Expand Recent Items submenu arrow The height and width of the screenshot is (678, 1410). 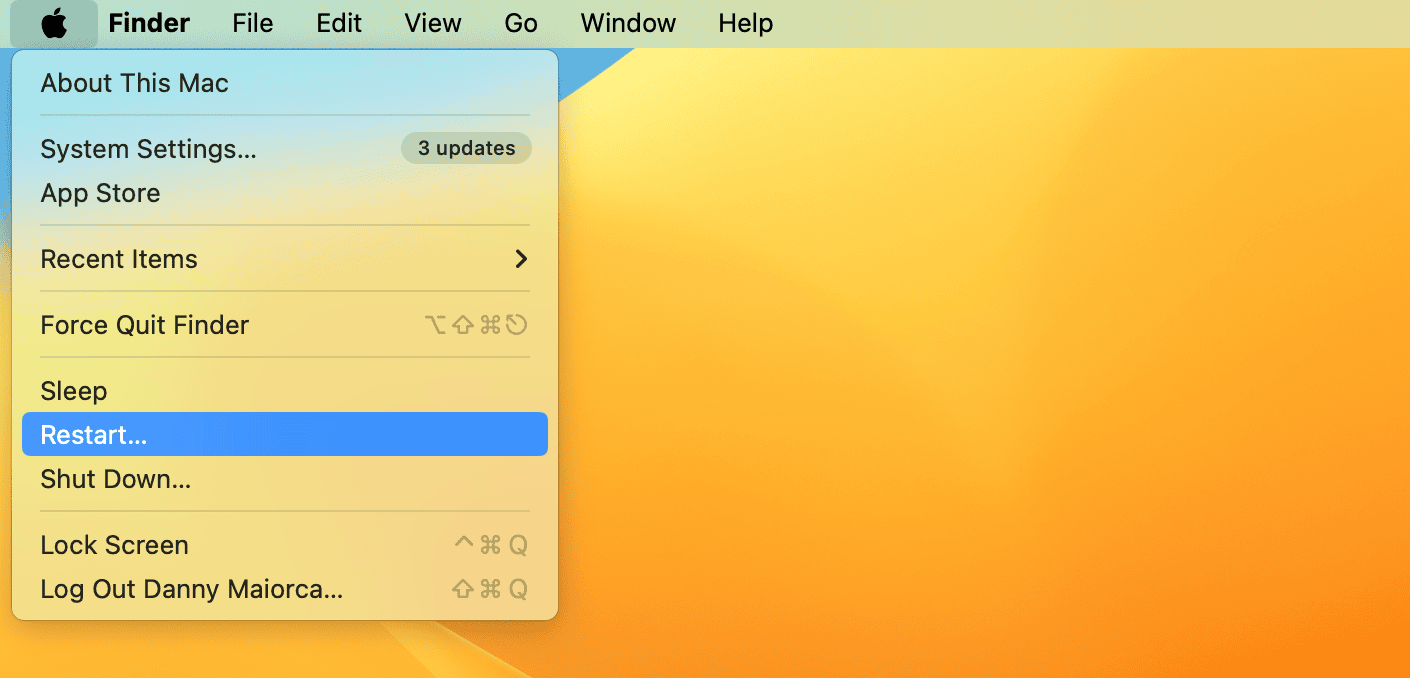(x=520, y=259)
